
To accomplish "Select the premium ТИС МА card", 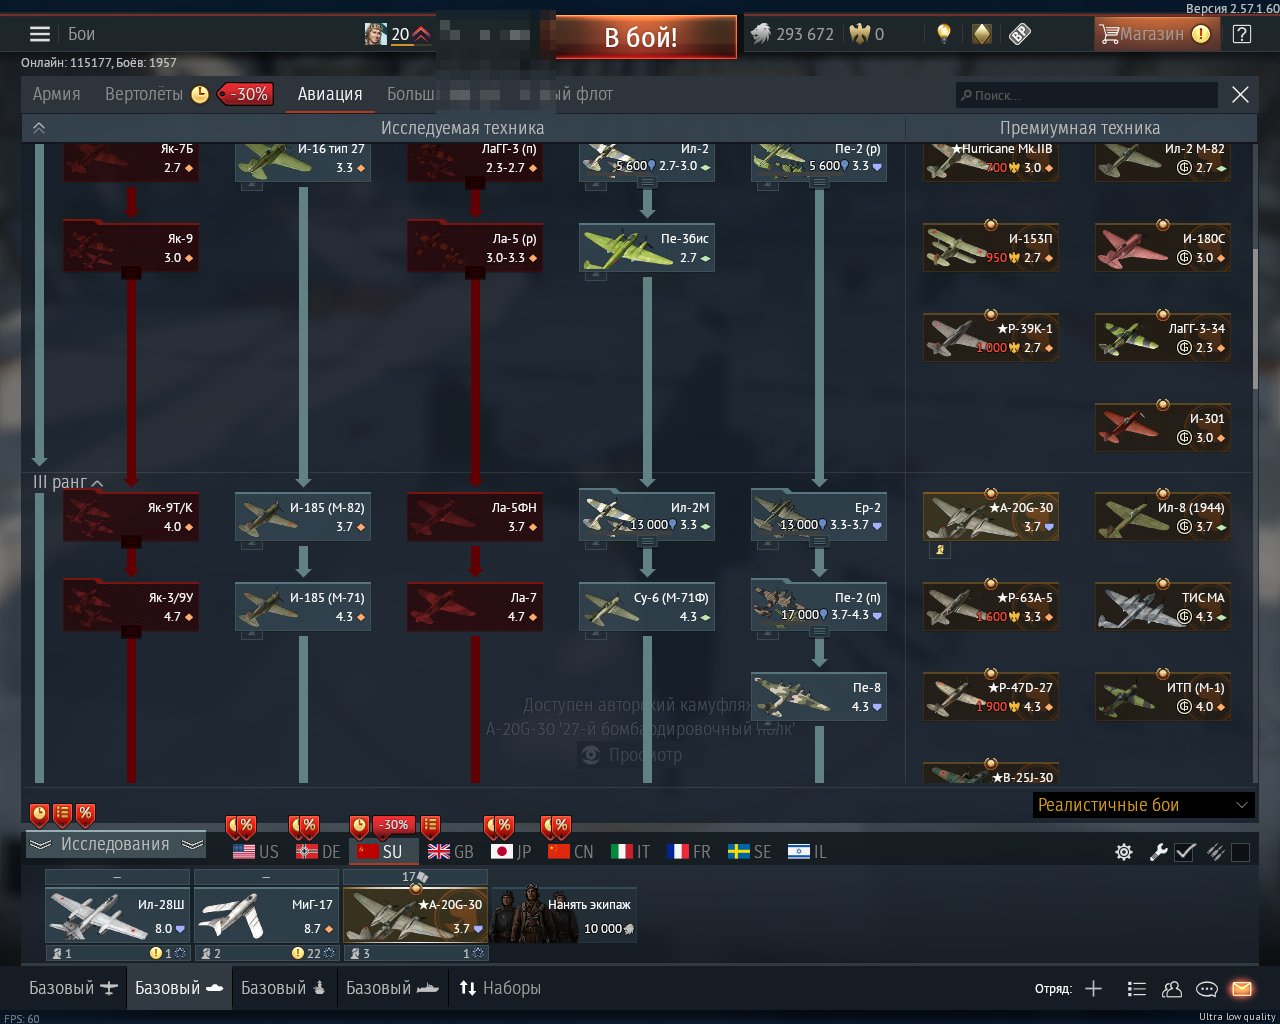I will pyautogui.click(x=1163, y=607).
